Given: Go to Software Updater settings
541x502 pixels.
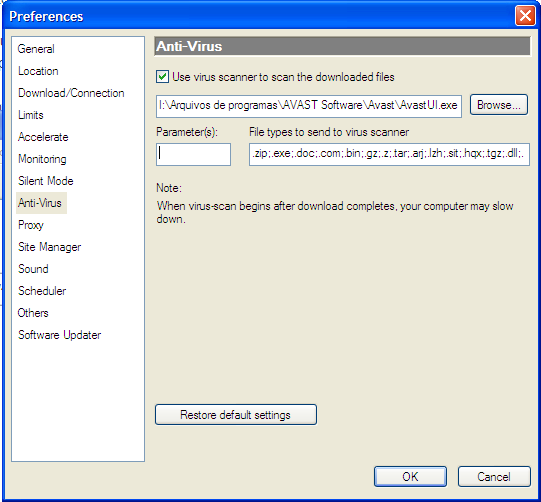Looking at the screenshot, I should click(59, 335).
